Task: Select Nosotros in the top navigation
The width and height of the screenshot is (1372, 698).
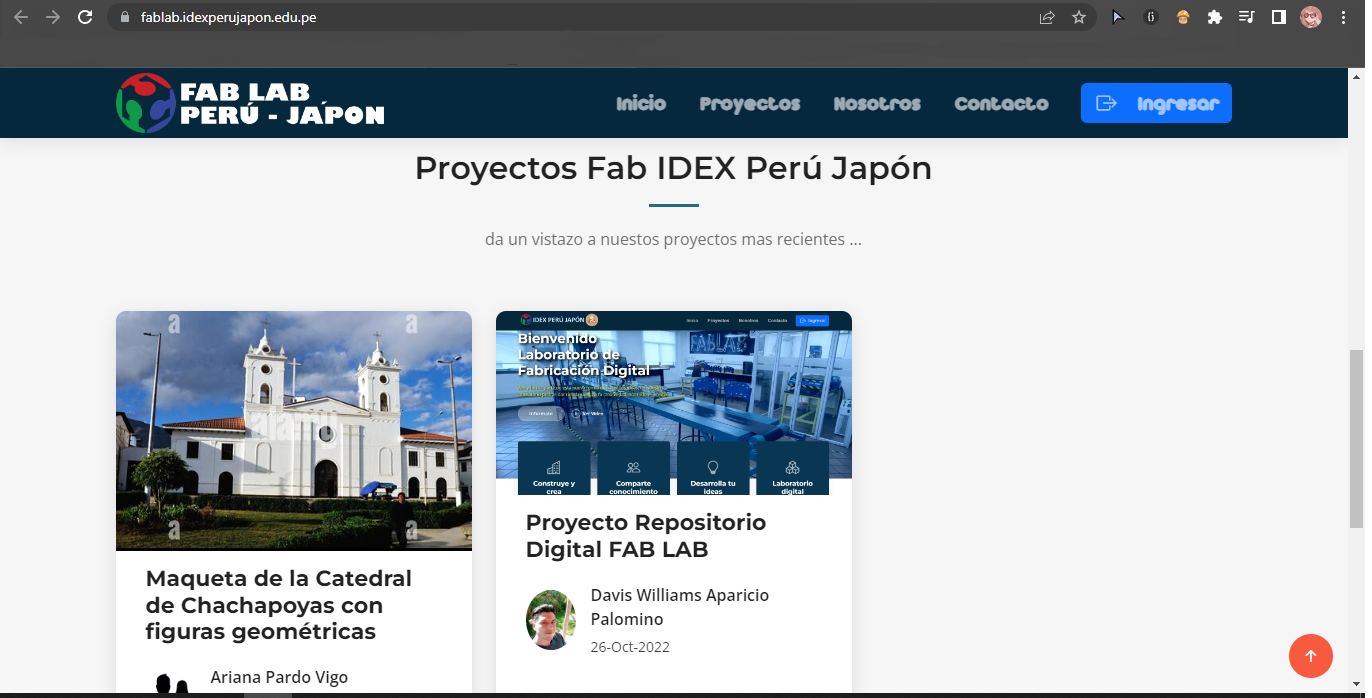Action: click(876, 104)
